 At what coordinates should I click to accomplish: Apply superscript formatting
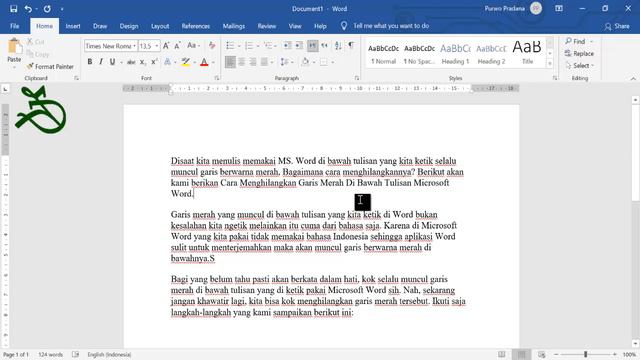154,62
